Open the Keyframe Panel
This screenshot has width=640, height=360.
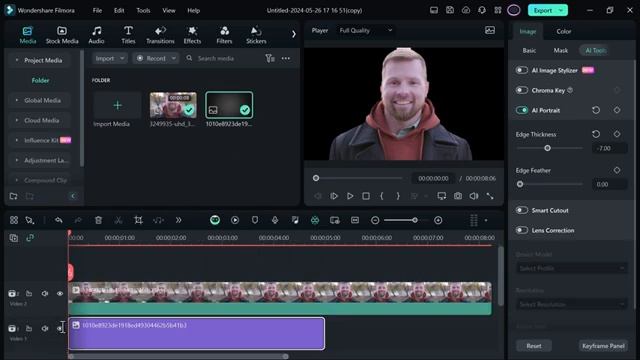(603, 346)
